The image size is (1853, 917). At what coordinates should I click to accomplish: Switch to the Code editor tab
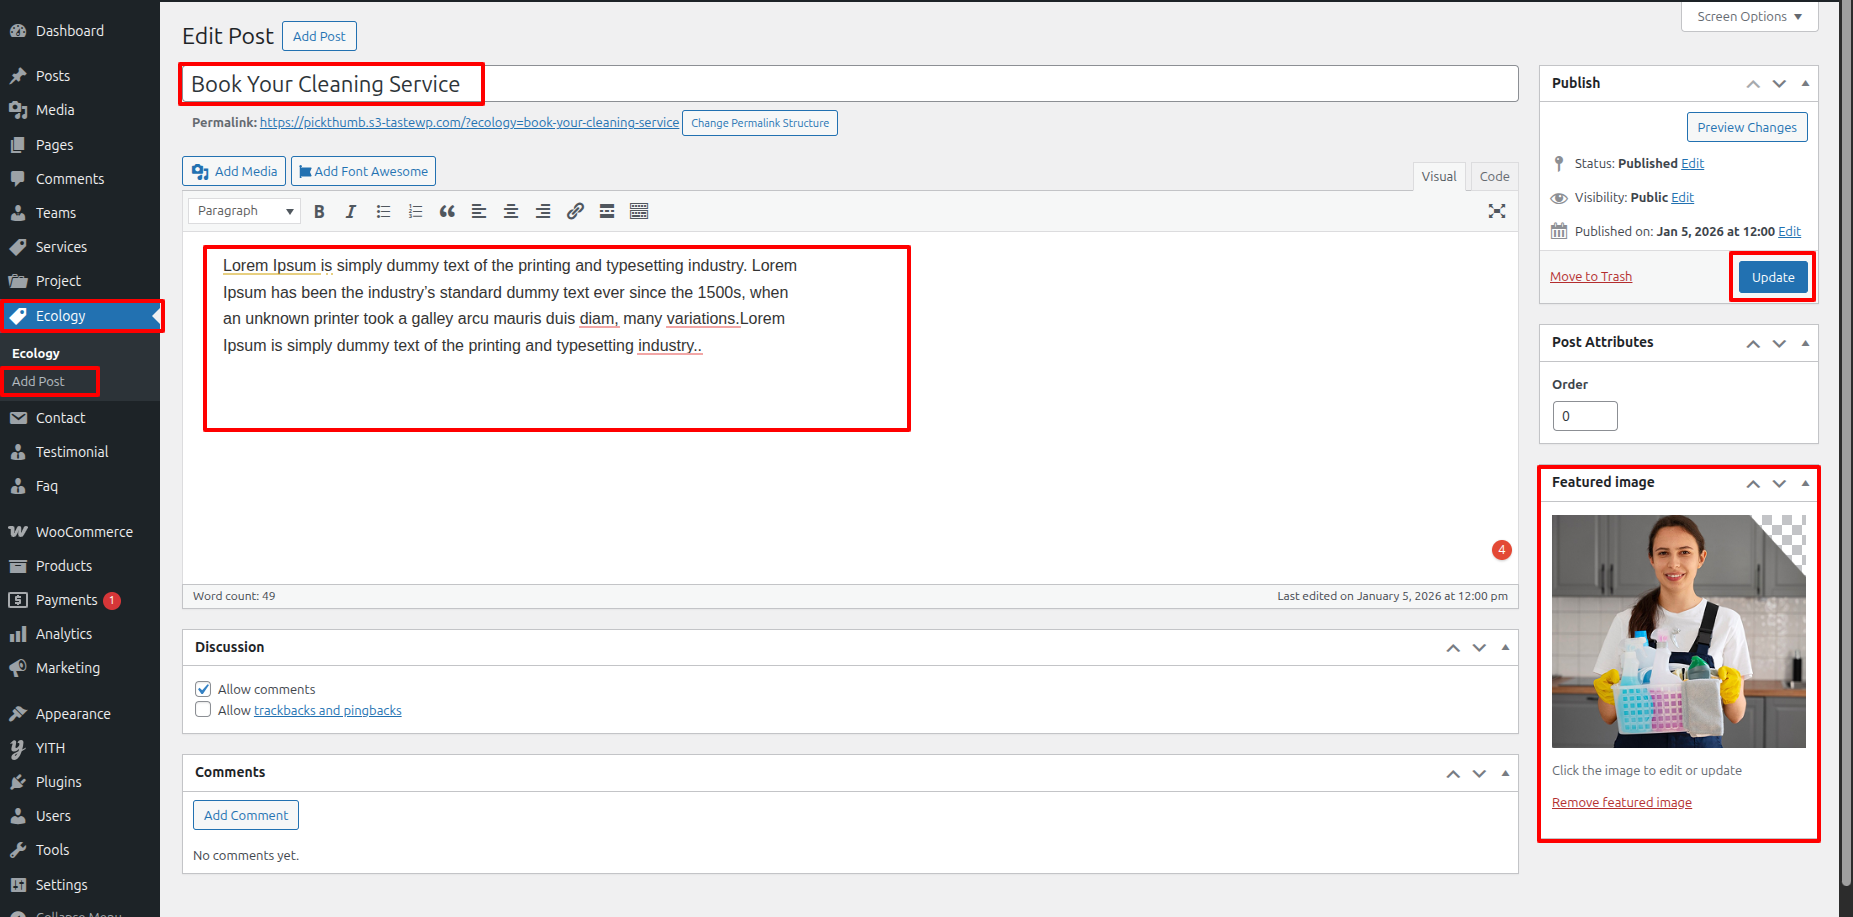tap(1494, 177)
